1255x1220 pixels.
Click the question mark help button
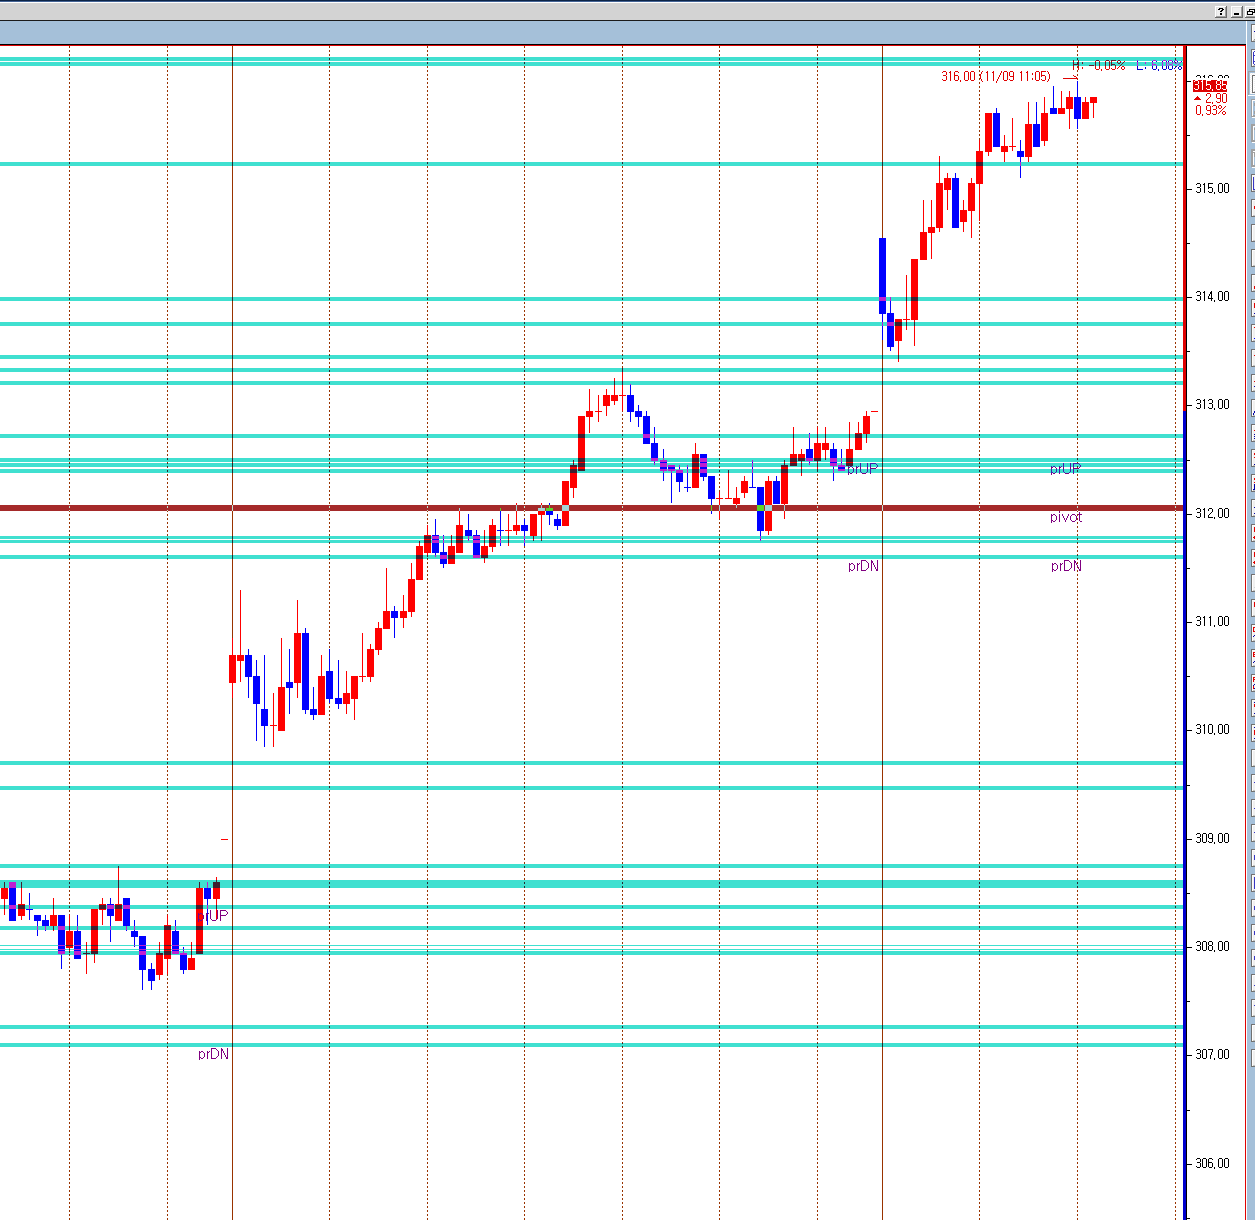pyautogui.click(x=1221, y=12)
